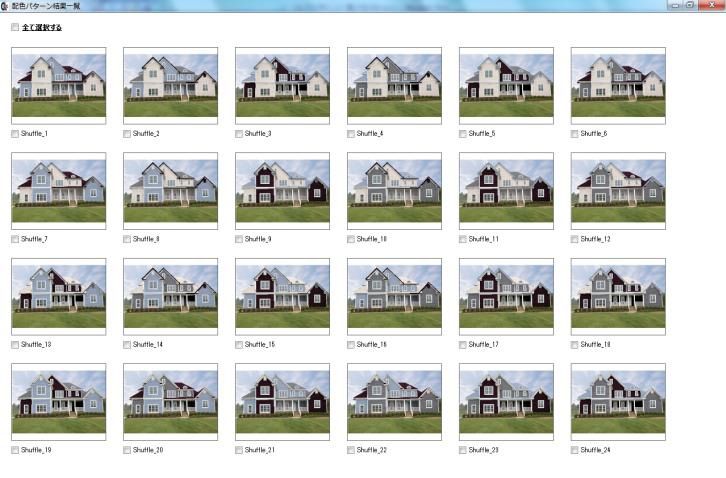Pick the Shuffle_8 color pattern image

click(x=170, y=191)
